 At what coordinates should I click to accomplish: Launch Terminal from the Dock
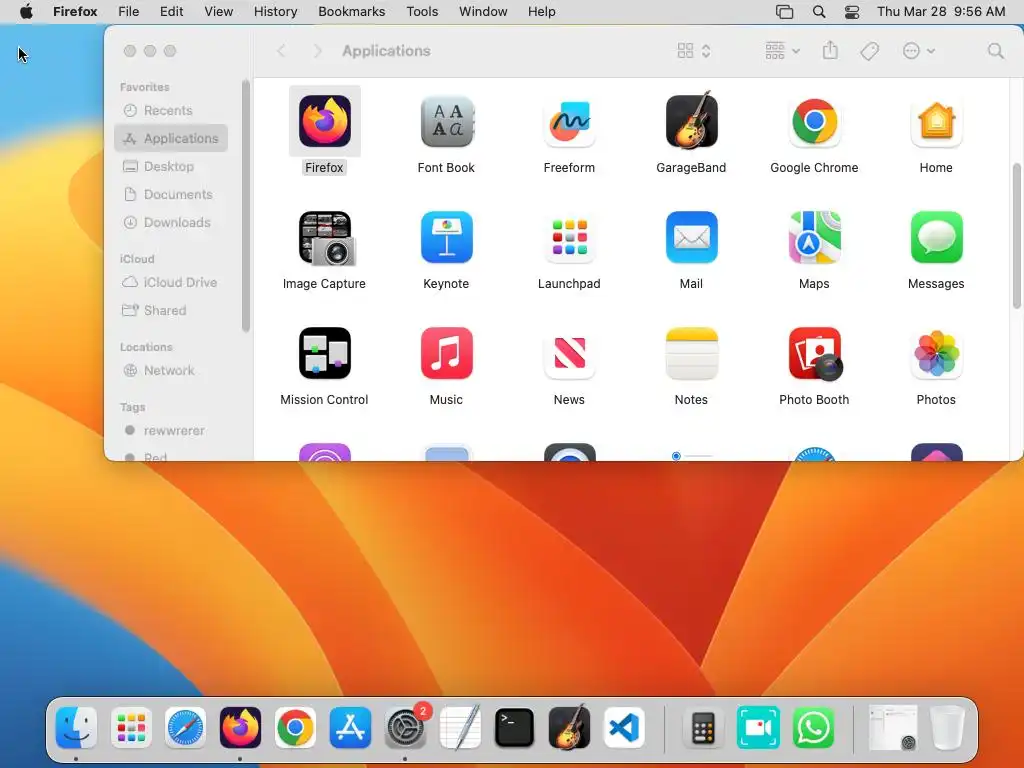pos(515,727)
